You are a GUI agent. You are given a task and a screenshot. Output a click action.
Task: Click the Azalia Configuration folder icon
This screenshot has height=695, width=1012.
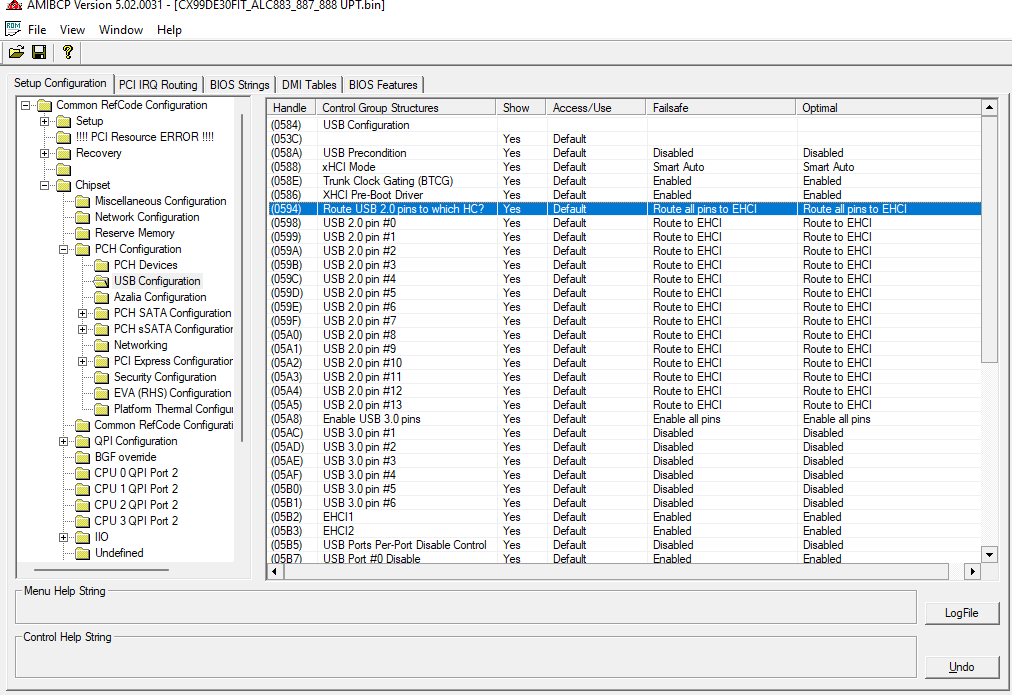pyautogui.click(x=101, y=297)
